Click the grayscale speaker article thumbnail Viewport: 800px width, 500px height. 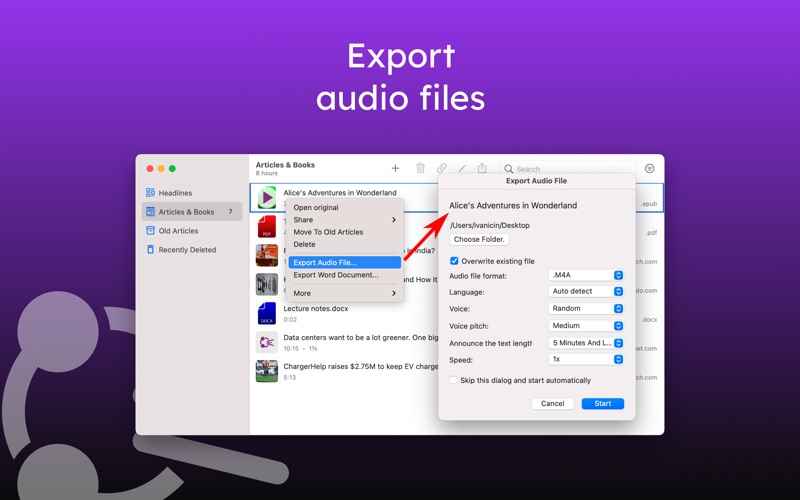(x=267, y=284)
